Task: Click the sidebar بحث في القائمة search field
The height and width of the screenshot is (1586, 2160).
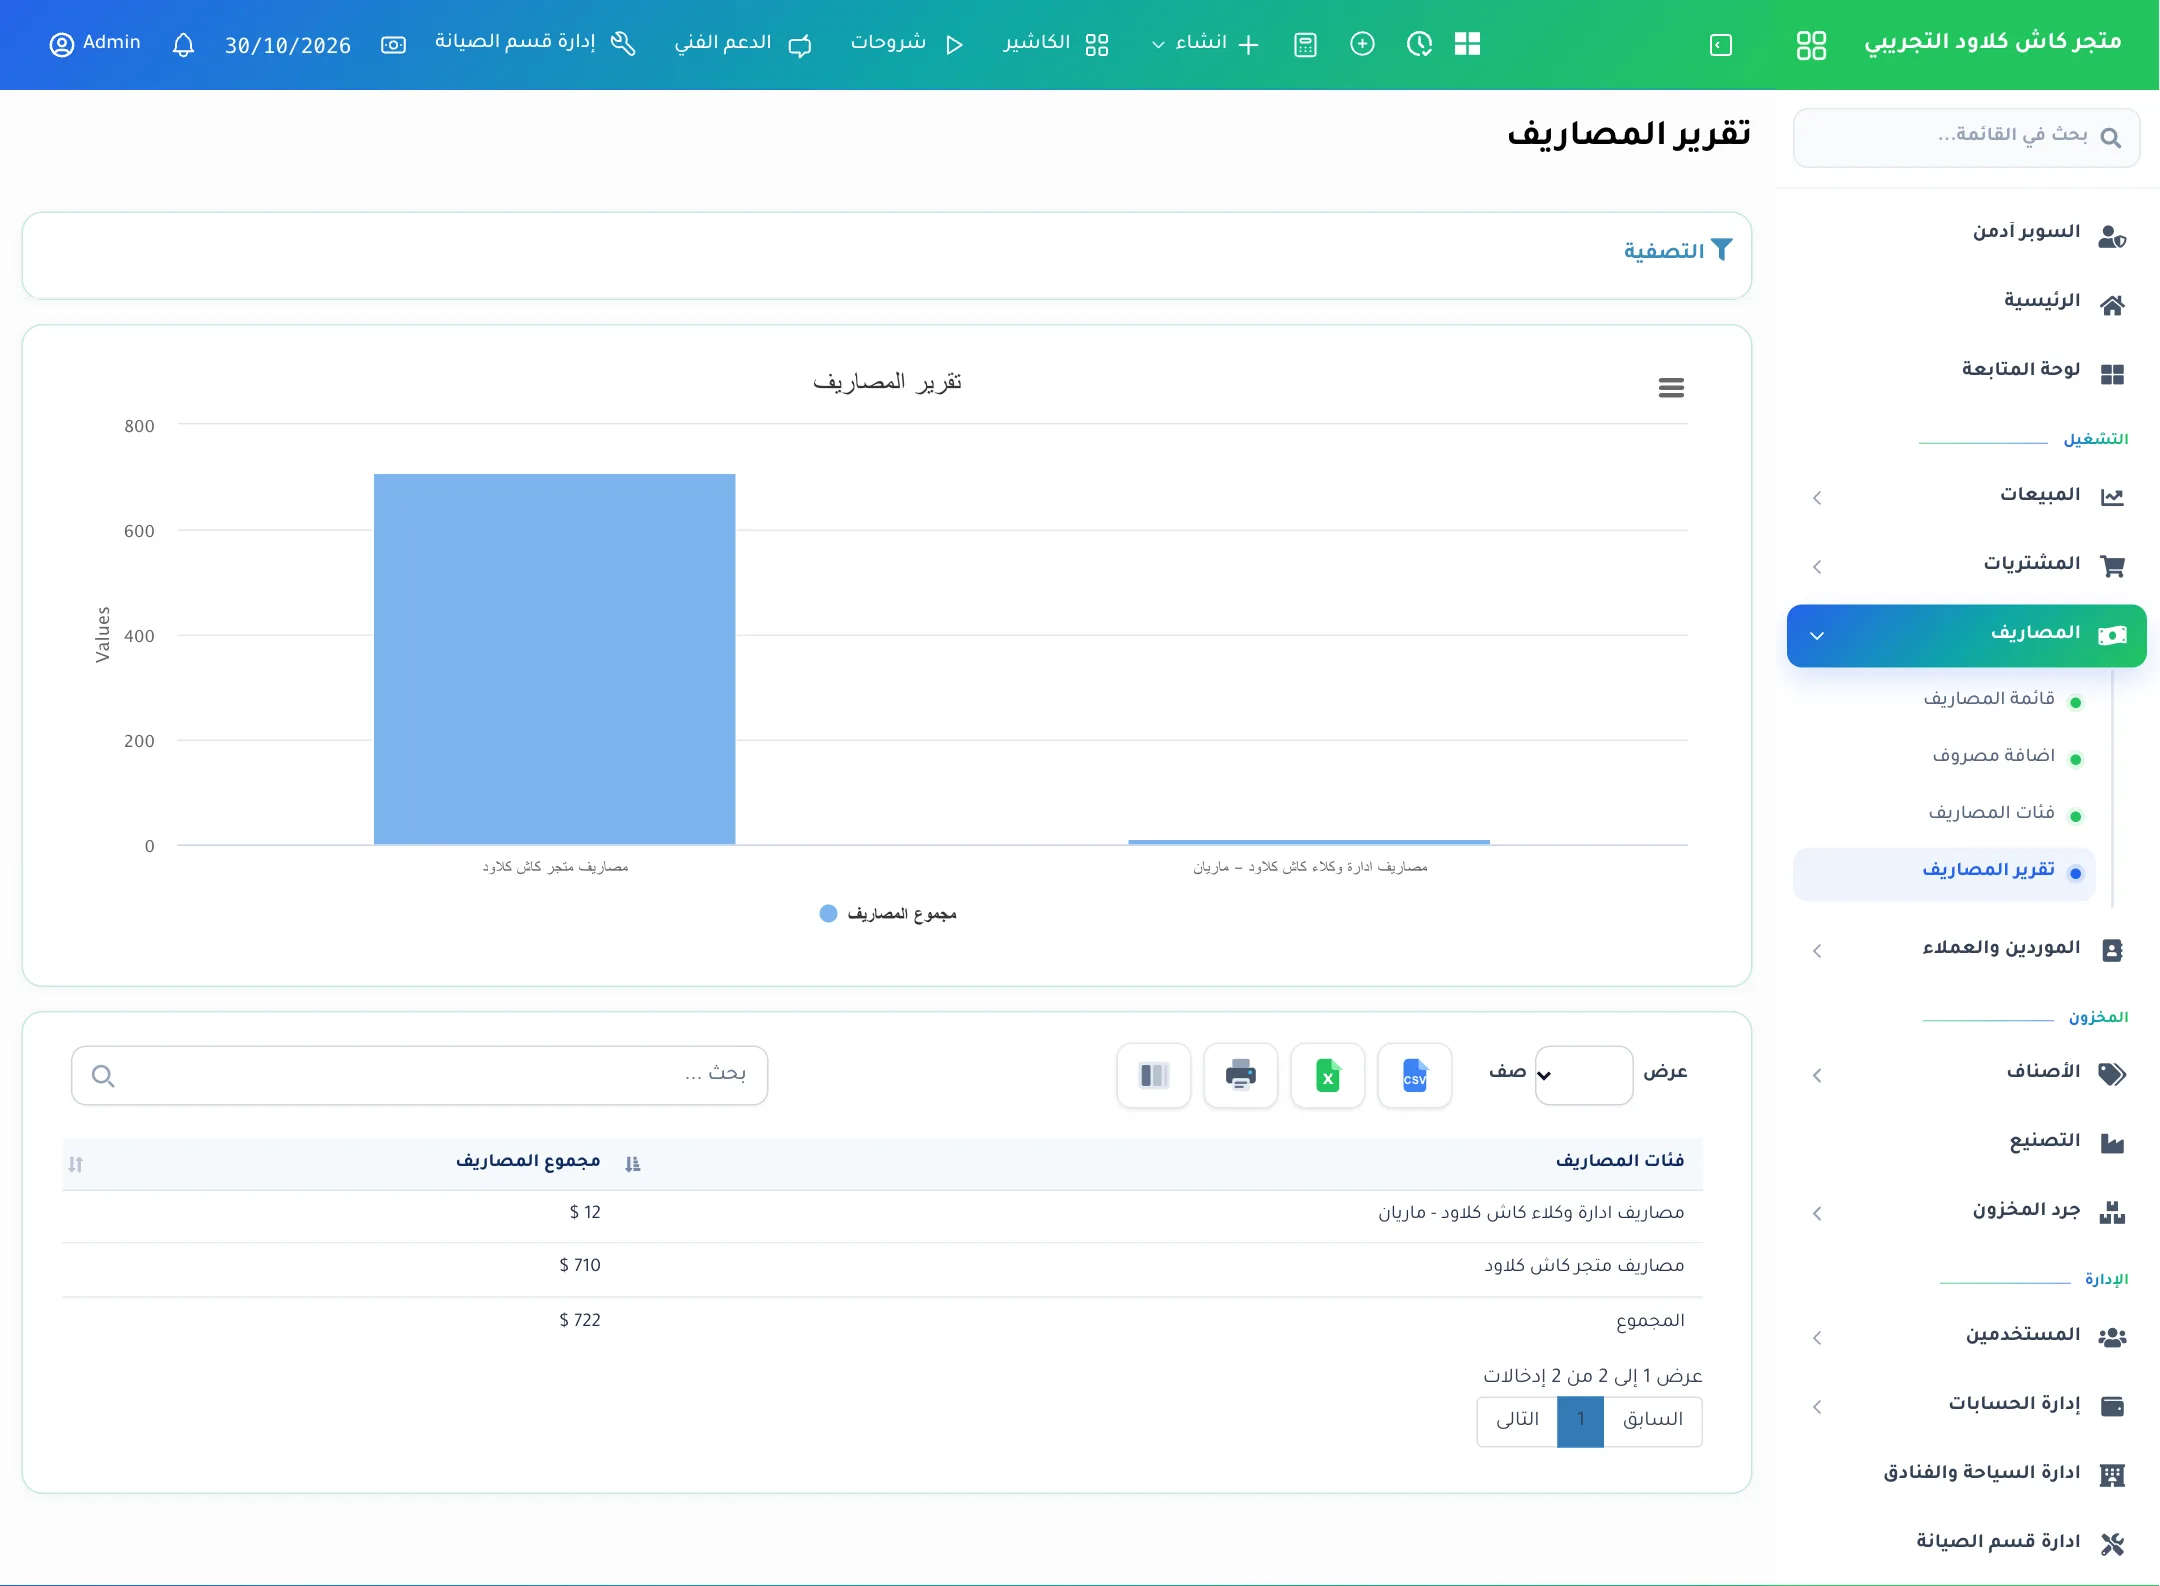Action: 1966,137
